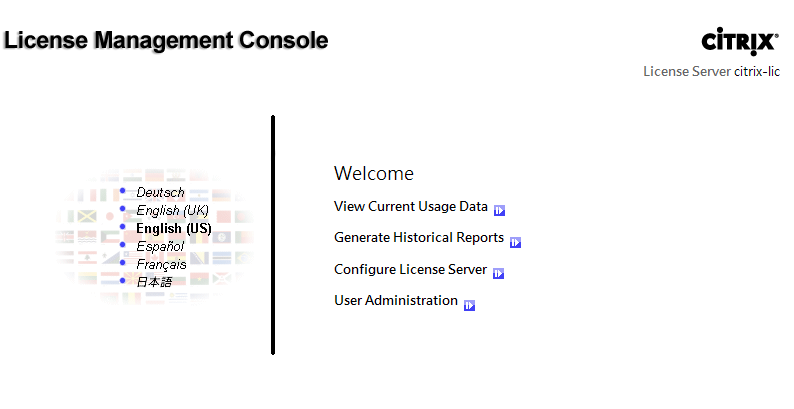This screenshot has height=409, width=794.
Task: Click the Welcome heading
Action: (x=374, y=174)
